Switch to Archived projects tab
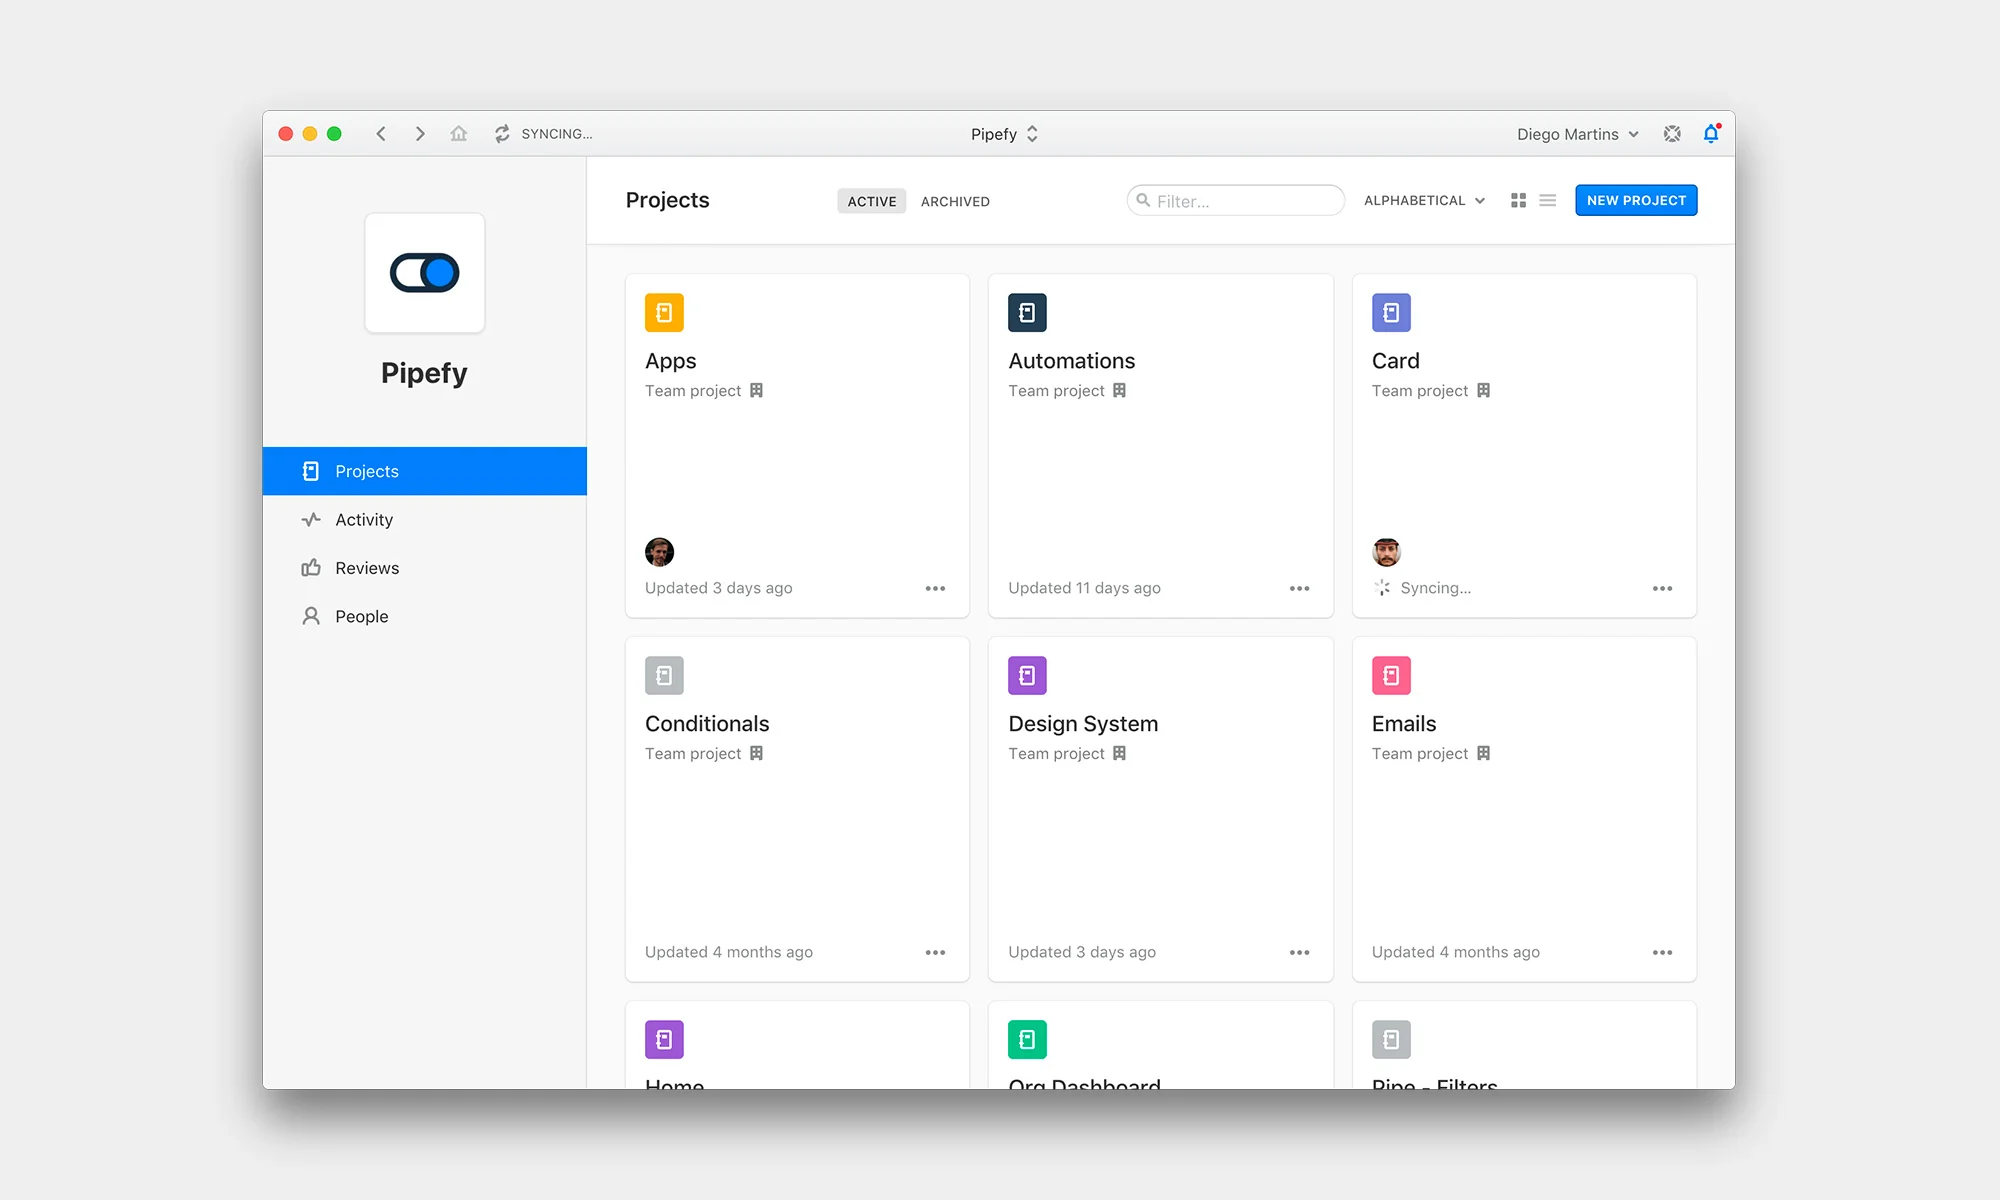Viewport: 2000px width, 1200px height. coord(955,201)
